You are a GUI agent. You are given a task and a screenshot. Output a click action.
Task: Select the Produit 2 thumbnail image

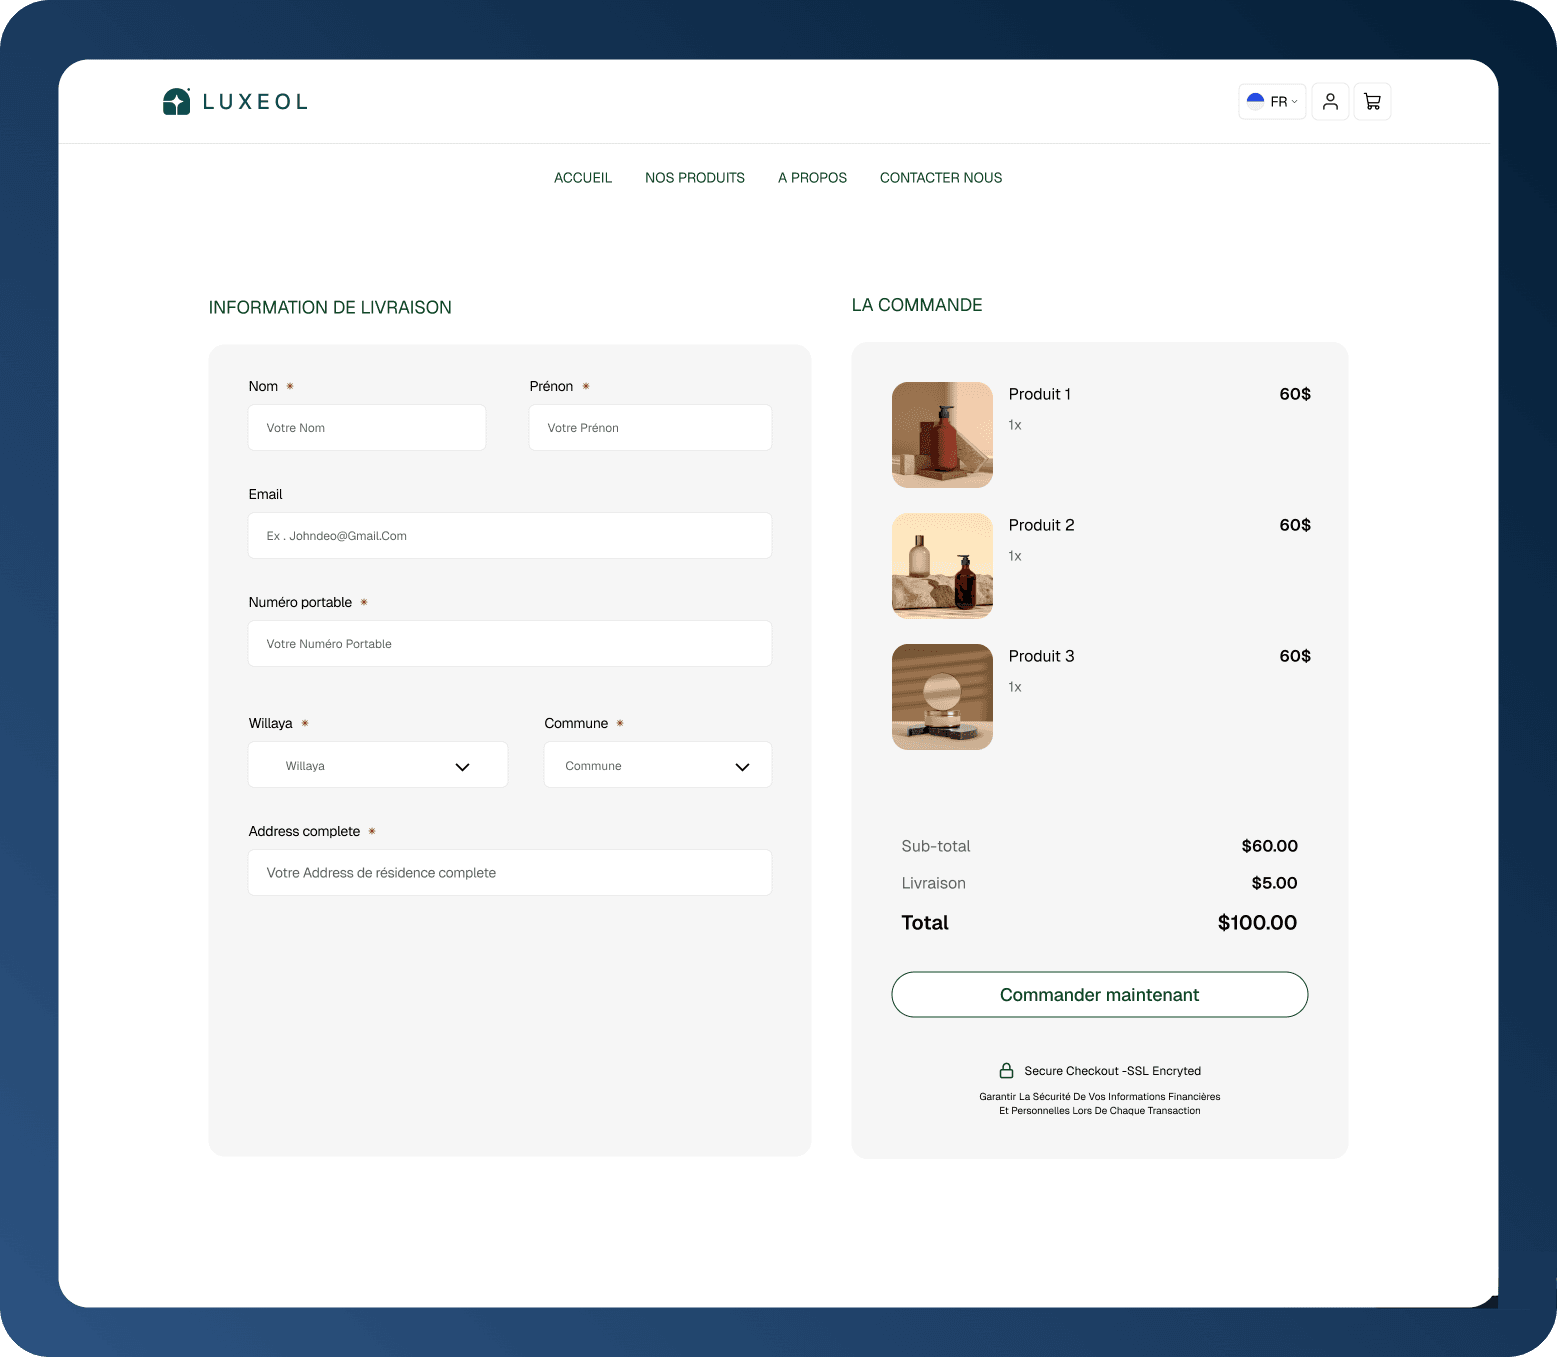click(x=942, y=566)
